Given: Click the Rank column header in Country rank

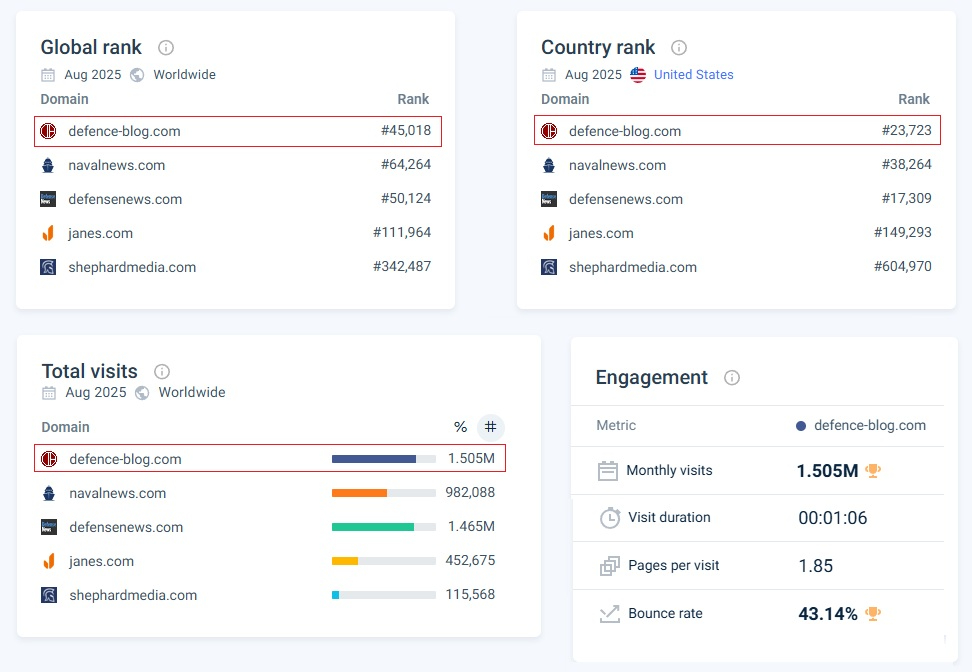Looking at the screenshot, I should coord(913,99).
